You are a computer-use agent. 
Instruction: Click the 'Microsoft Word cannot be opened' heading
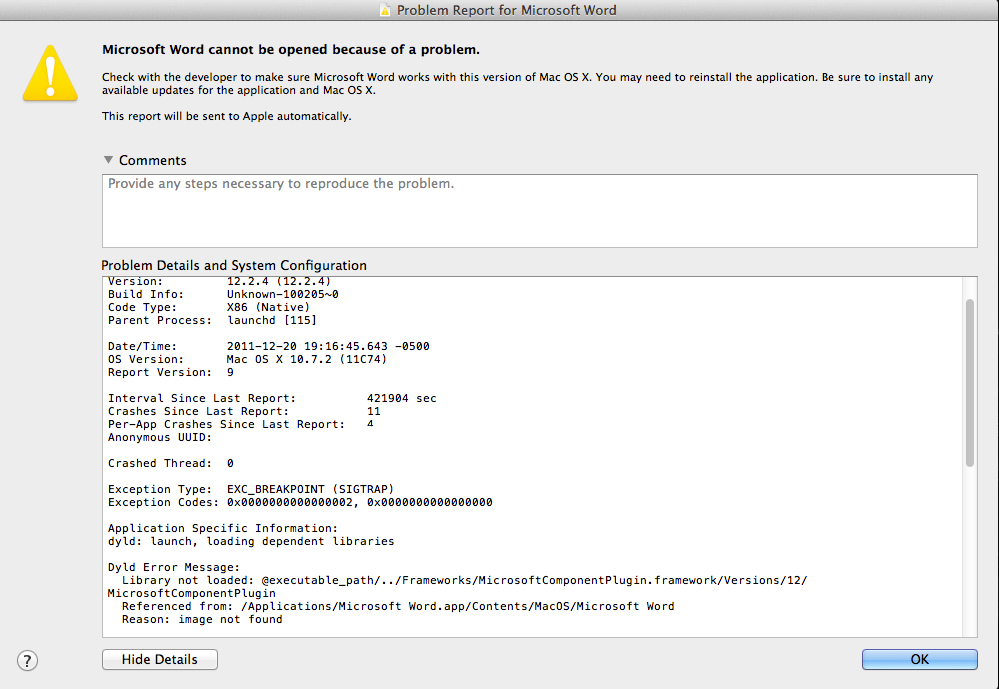click(x=291, y=50)
